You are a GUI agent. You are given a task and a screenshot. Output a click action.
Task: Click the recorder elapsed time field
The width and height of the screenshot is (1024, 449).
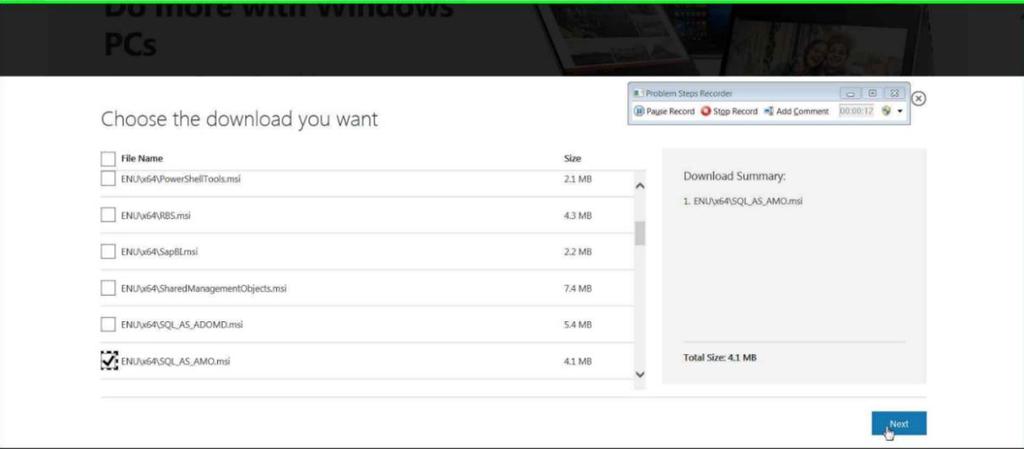click(x=856, y=111)
